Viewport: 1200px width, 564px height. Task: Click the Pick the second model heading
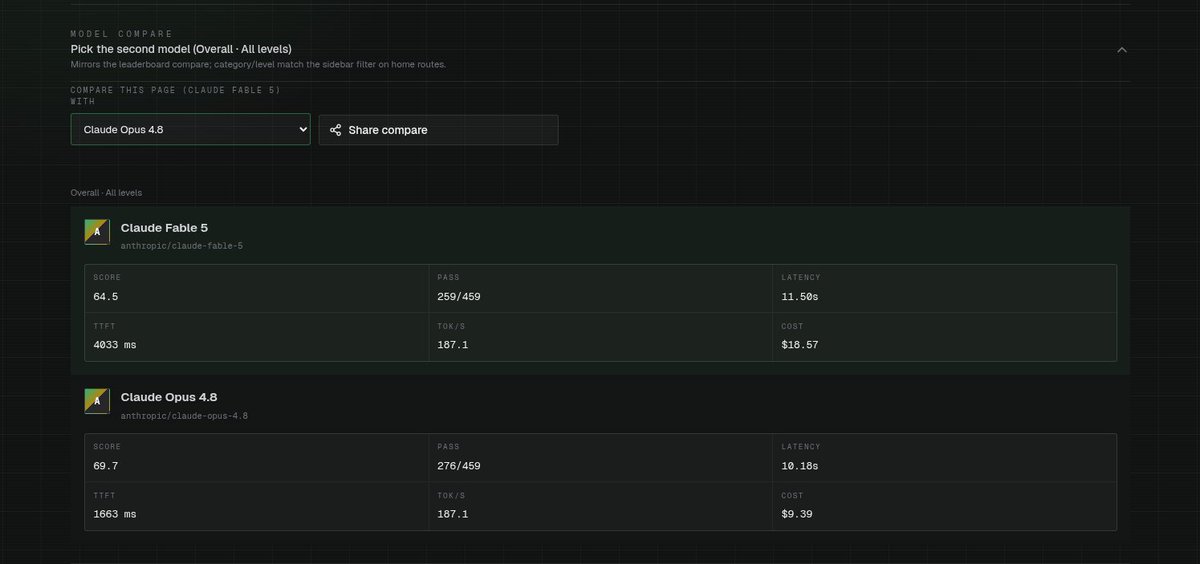click(181, 48)
